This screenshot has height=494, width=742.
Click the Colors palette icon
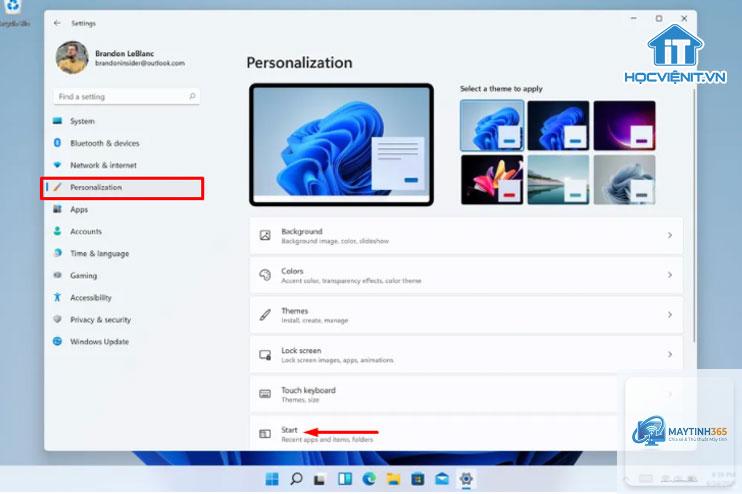coord(265,275)
